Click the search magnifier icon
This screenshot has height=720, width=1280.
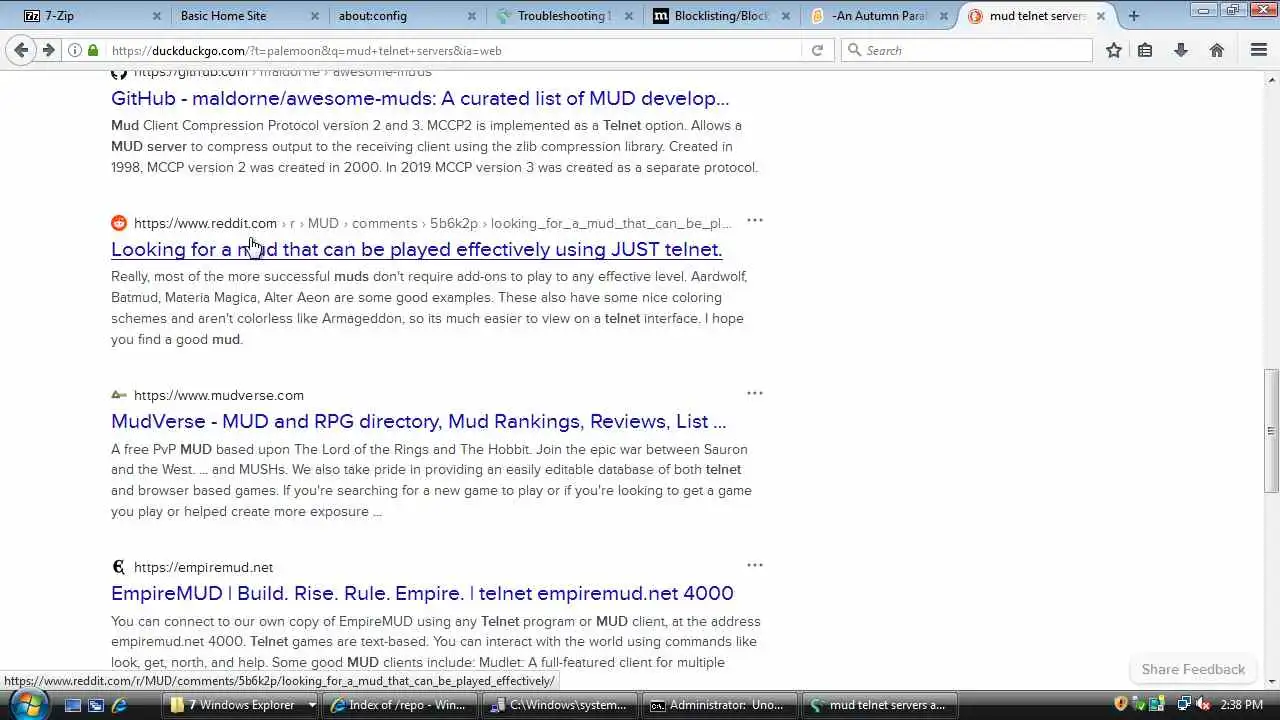pyautogui.click(x=854, y=50)
